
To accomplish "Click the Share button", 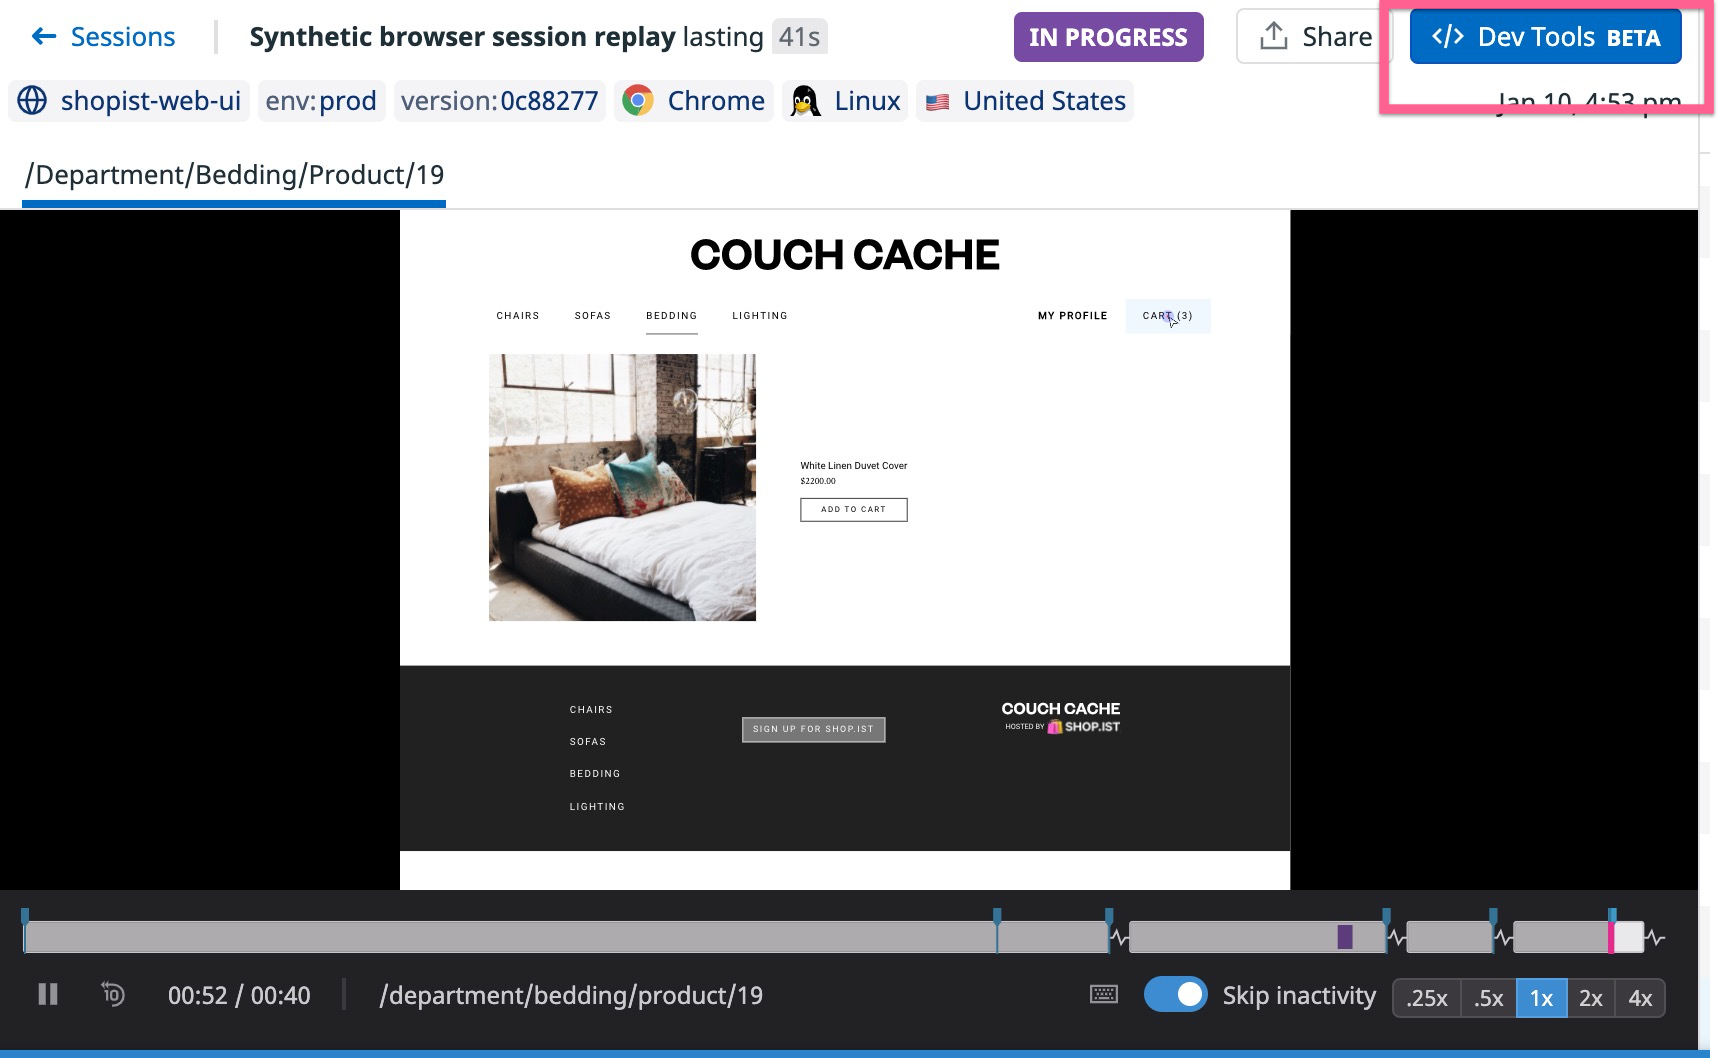I will pyautogui.click(x=1314, y=37).
